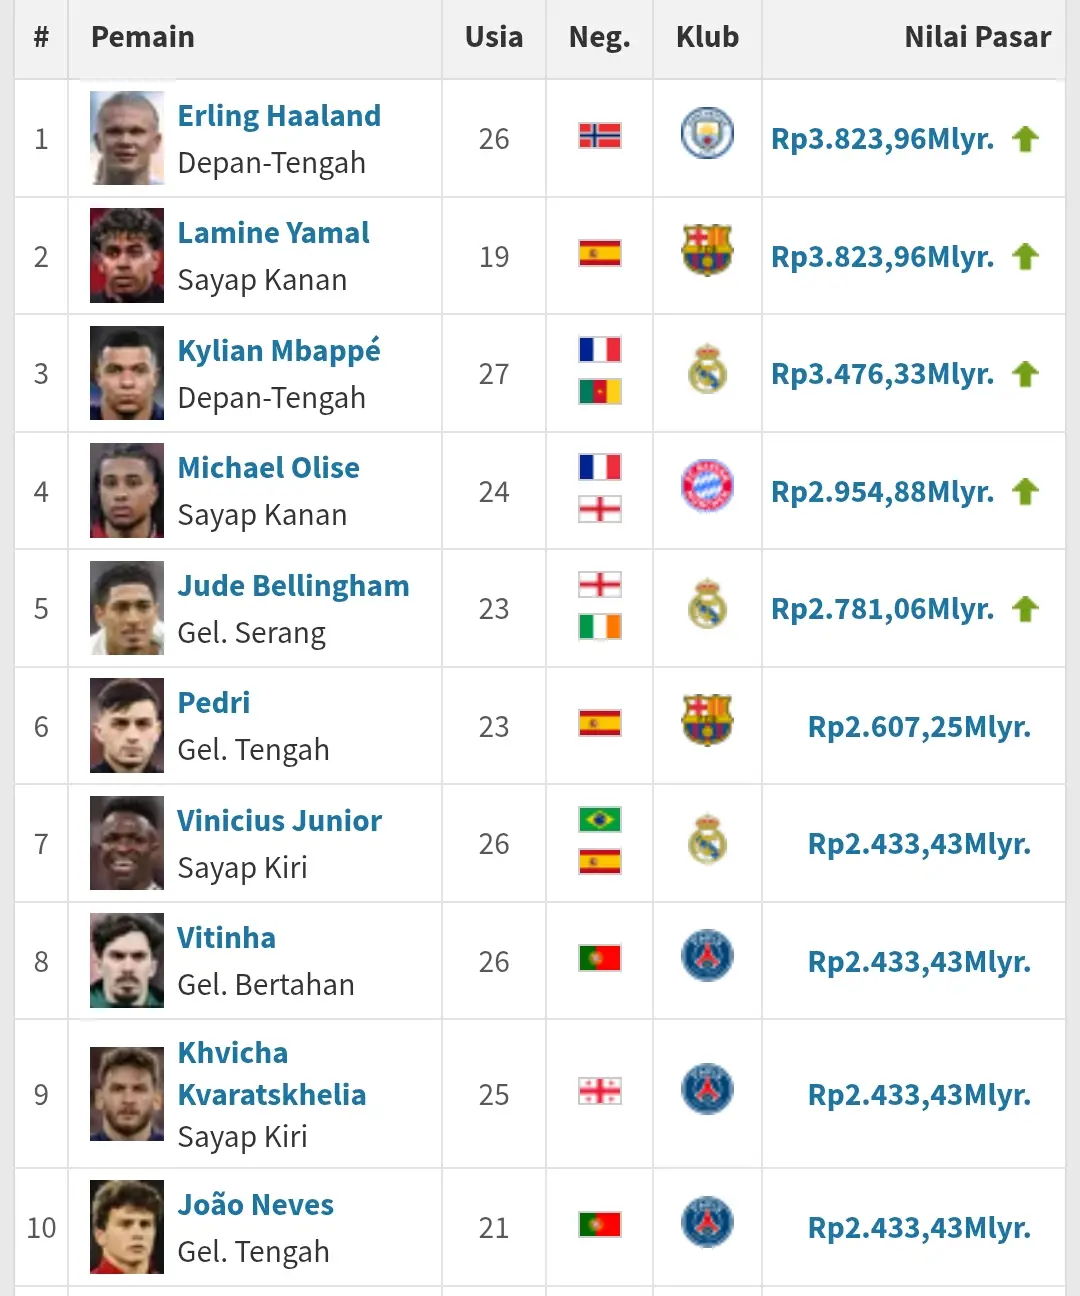This screenshot has width=1080, height=1296.
Task: Click the Manchester City club crest
Action: pyautogui.click(x=707, y=135)
